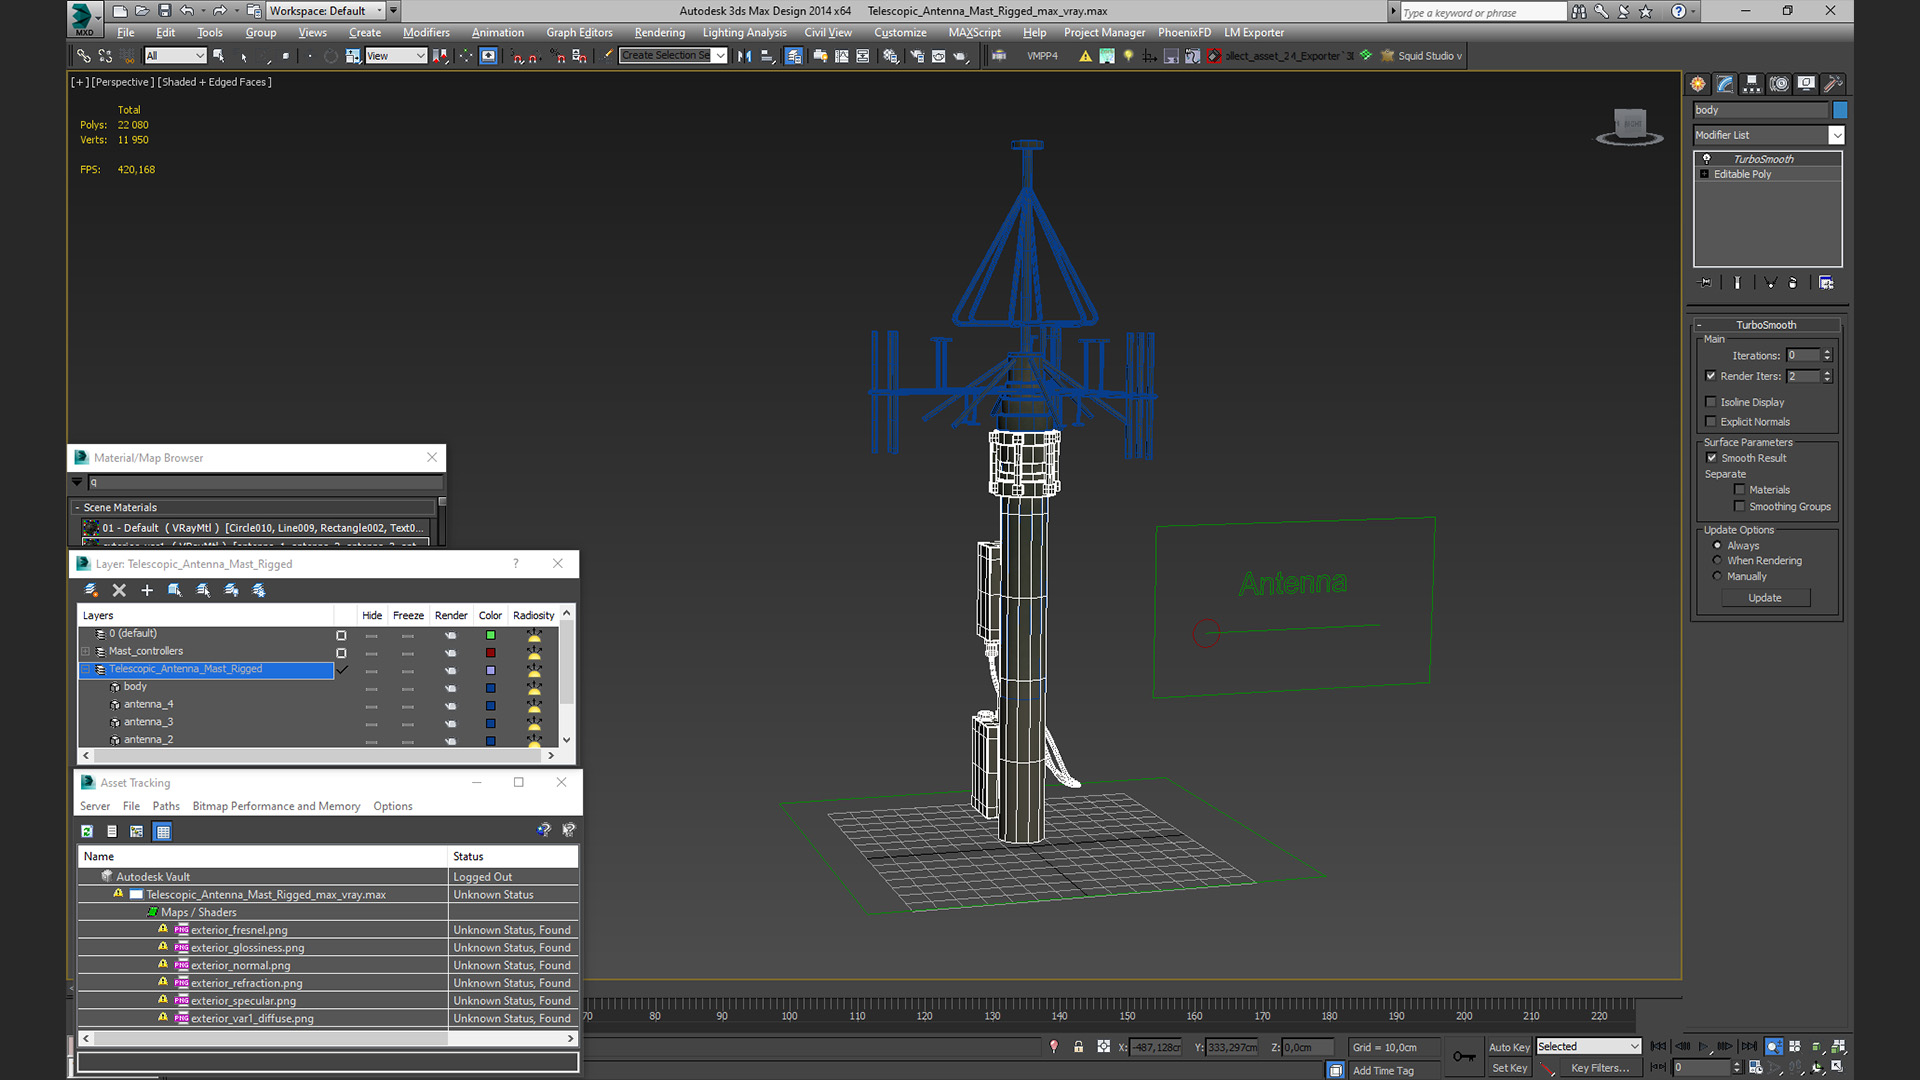Open the Rendering menu

click(659, 33)
